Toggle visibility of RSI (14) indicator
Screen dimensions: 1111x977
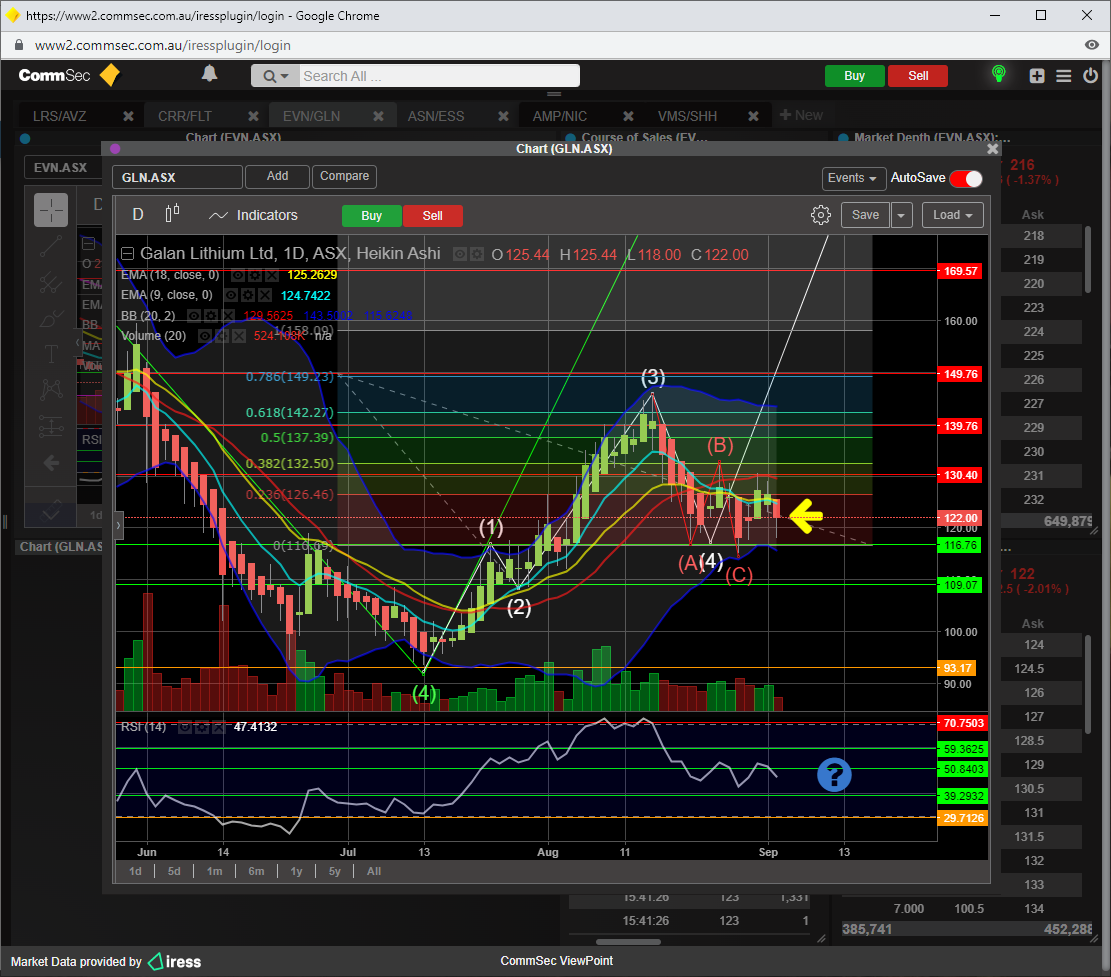pyautogui.click(x=184, y=727)
